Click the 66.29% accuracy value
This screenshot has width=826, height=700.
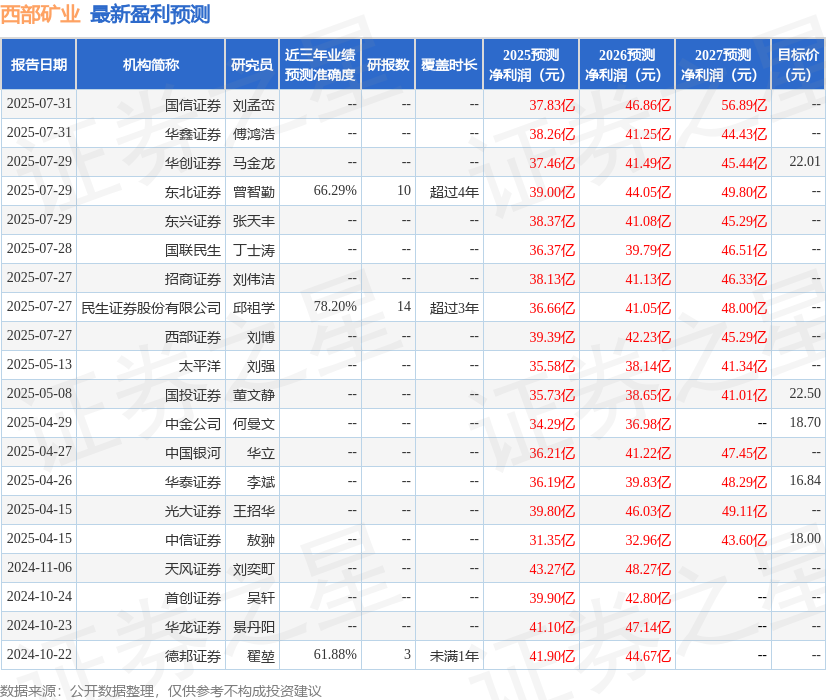coord(335,191)
